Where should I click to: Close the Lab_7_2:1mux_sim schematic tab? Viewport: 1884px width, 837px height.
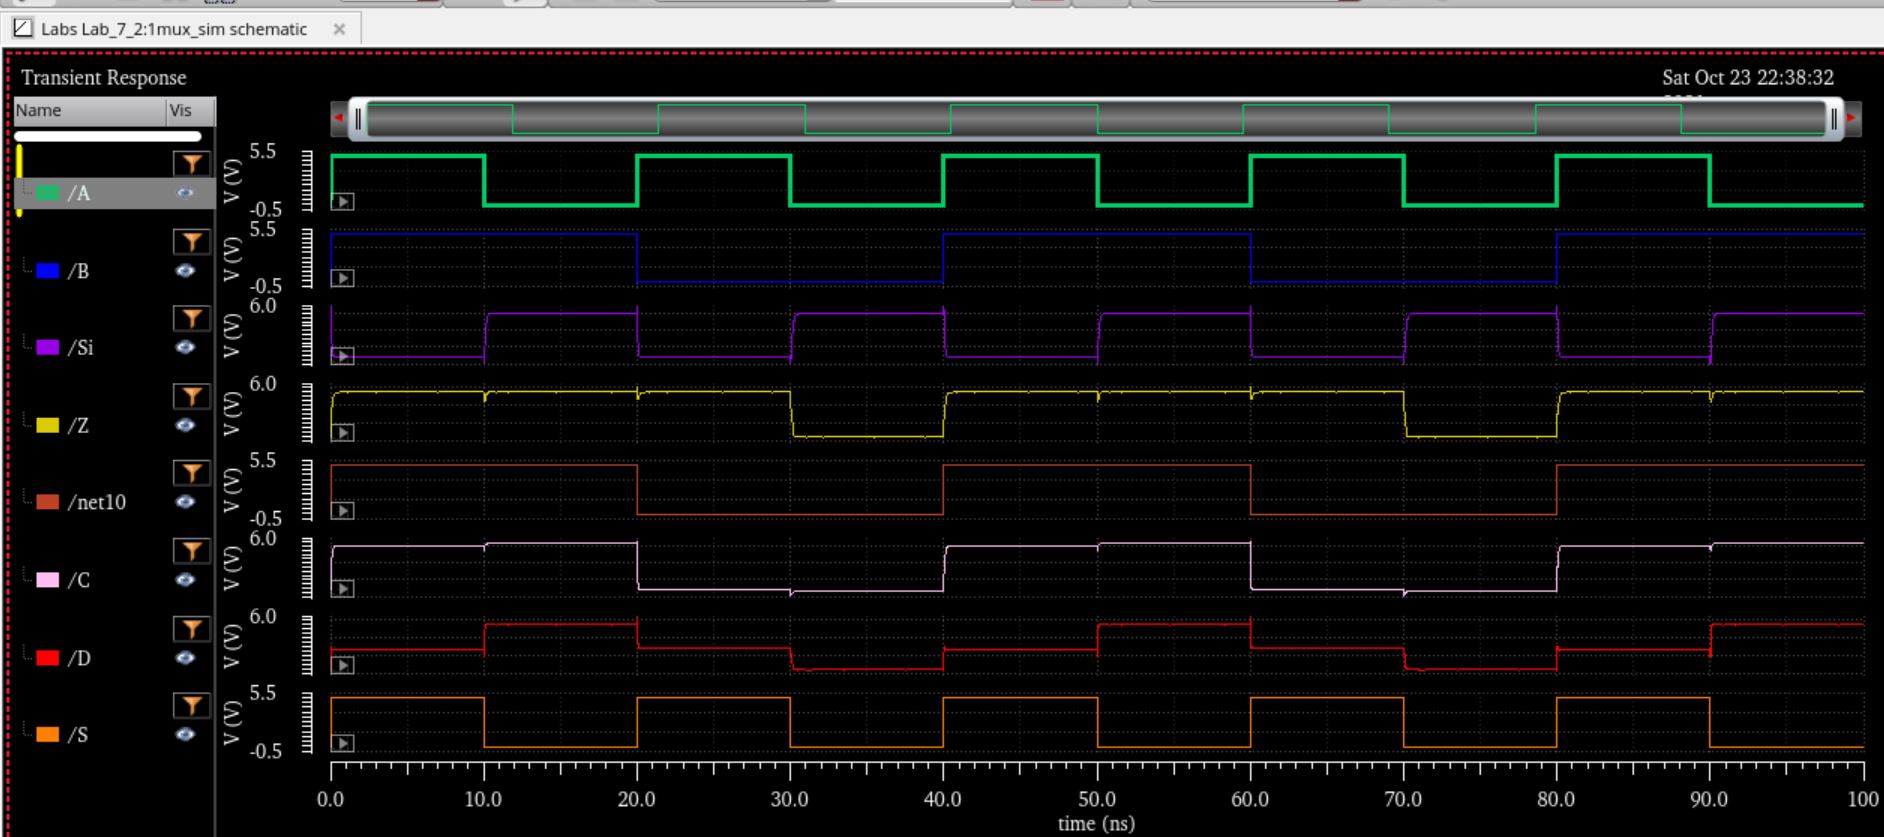pos(339,29)
